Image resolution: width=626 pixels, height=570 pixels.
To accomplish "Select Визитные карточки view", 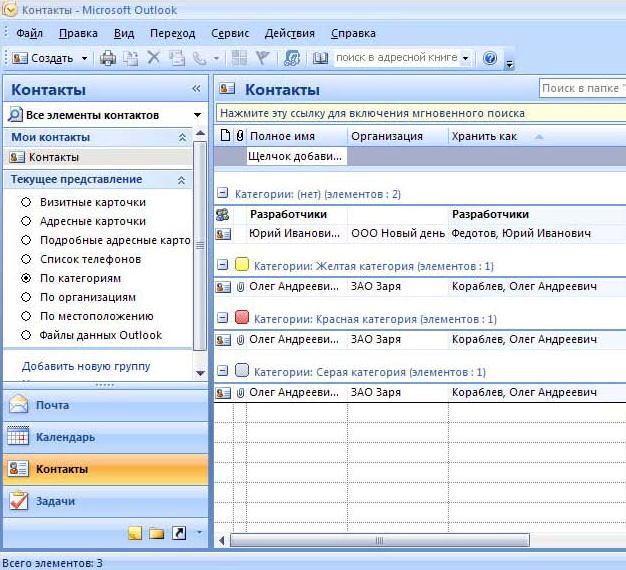I will [26, 202].
